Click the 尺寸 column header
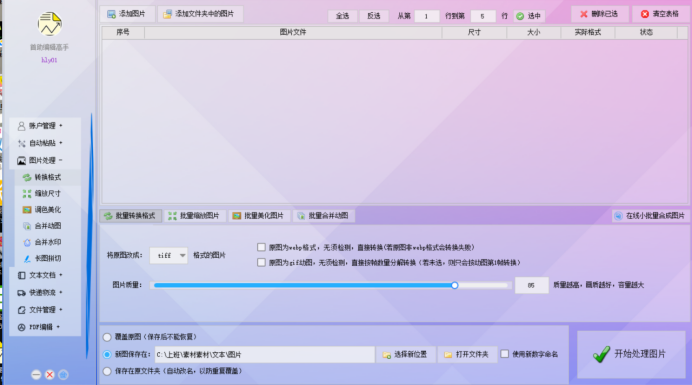 coord(474,32)
